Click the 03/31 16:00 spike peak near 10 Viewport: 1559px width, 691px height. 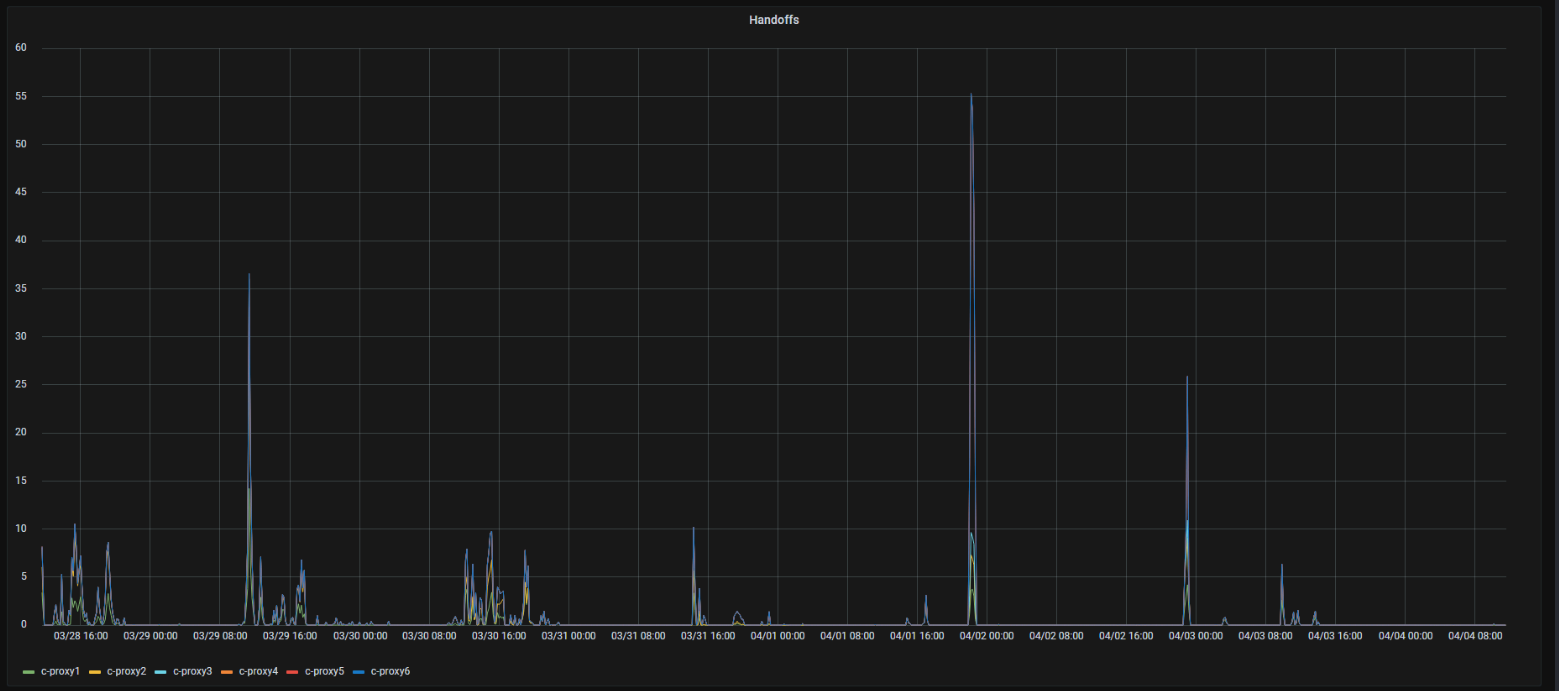[x=693, y=528]
